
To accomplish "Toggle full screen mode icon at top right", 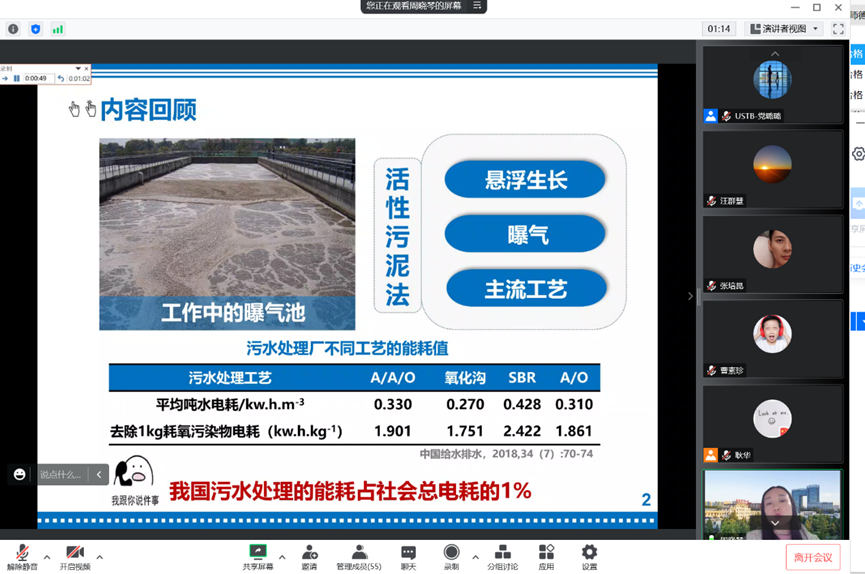I will 838,29.
